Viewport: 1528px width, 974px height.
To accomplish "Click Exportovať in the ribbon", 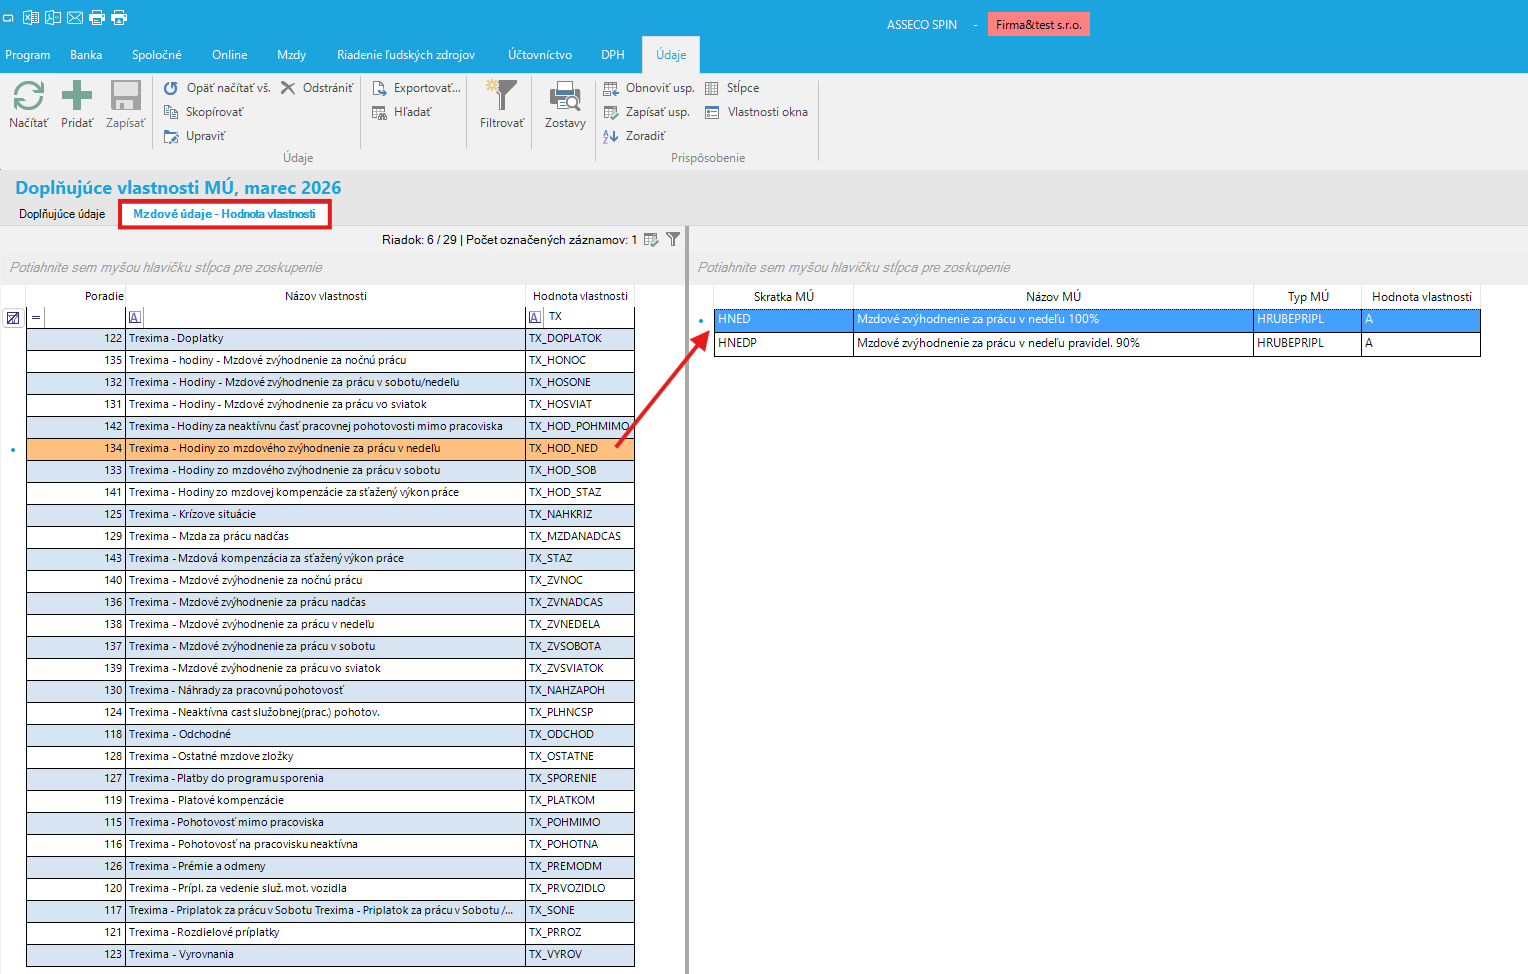I will pos(417,88).
